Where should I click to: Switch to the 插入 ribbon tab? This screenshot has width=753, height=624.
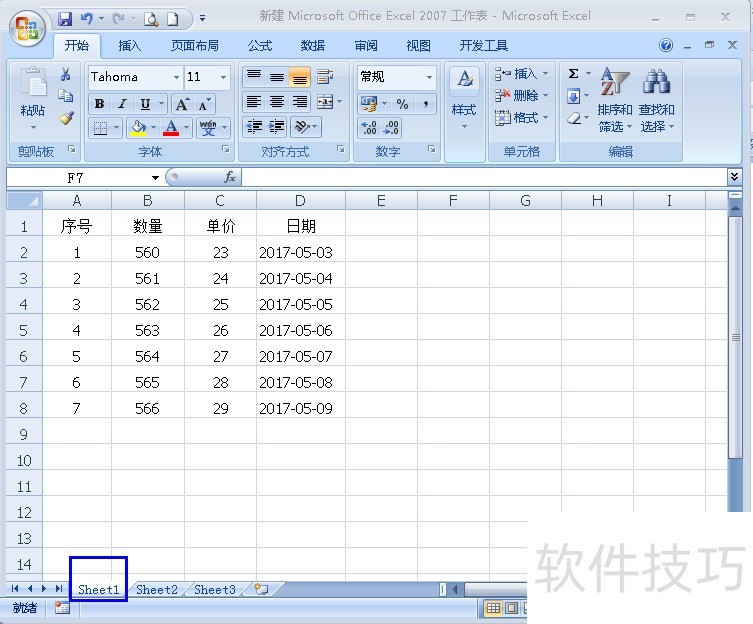pyautogui.click(x=130, y=46)
